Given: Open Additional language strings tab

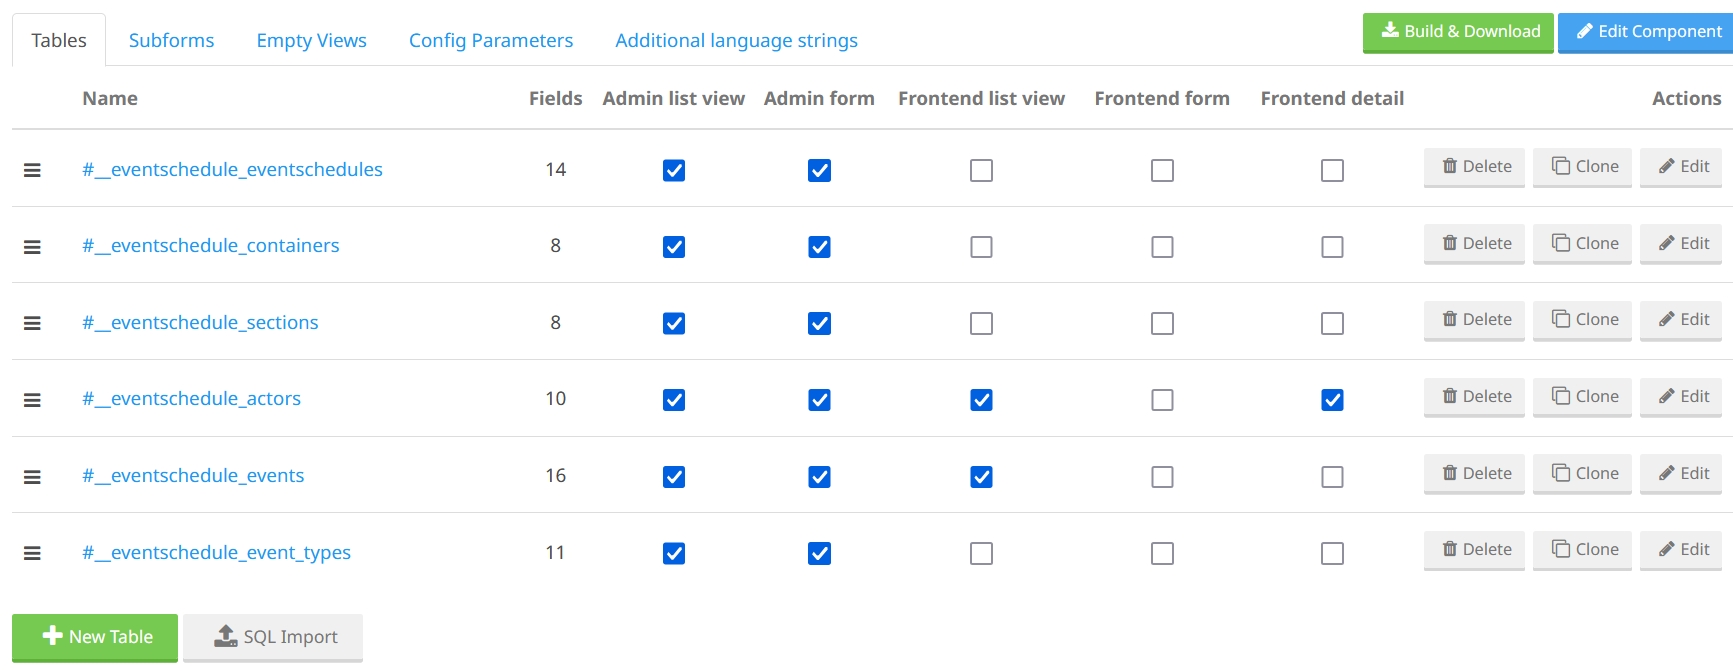Looking at the screenshot, I should pos(736,40).
